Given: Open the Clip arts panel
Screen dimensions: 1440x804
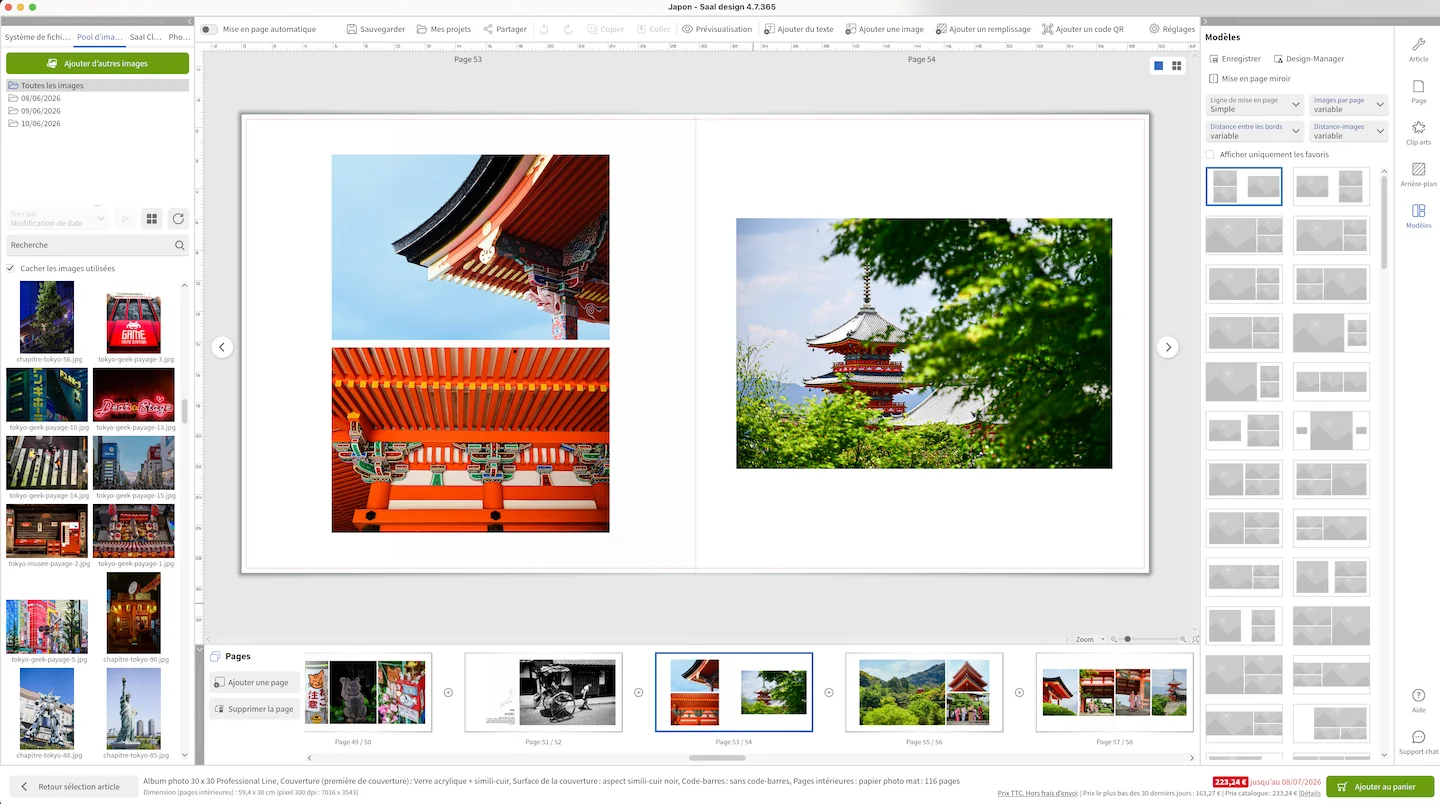Looking at the screenshot, I should pos(1418,133).
